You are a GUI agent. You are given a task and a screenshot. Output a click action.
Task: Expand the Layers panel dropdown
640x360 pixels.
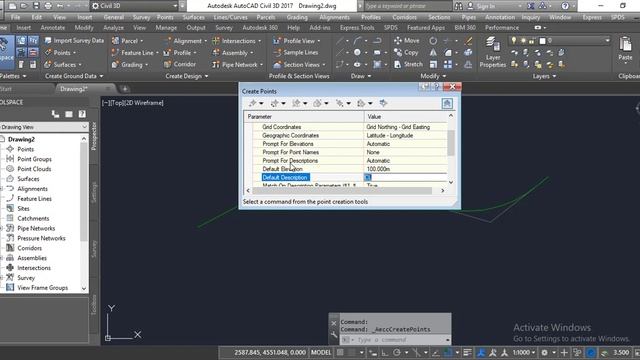(544, 76)
